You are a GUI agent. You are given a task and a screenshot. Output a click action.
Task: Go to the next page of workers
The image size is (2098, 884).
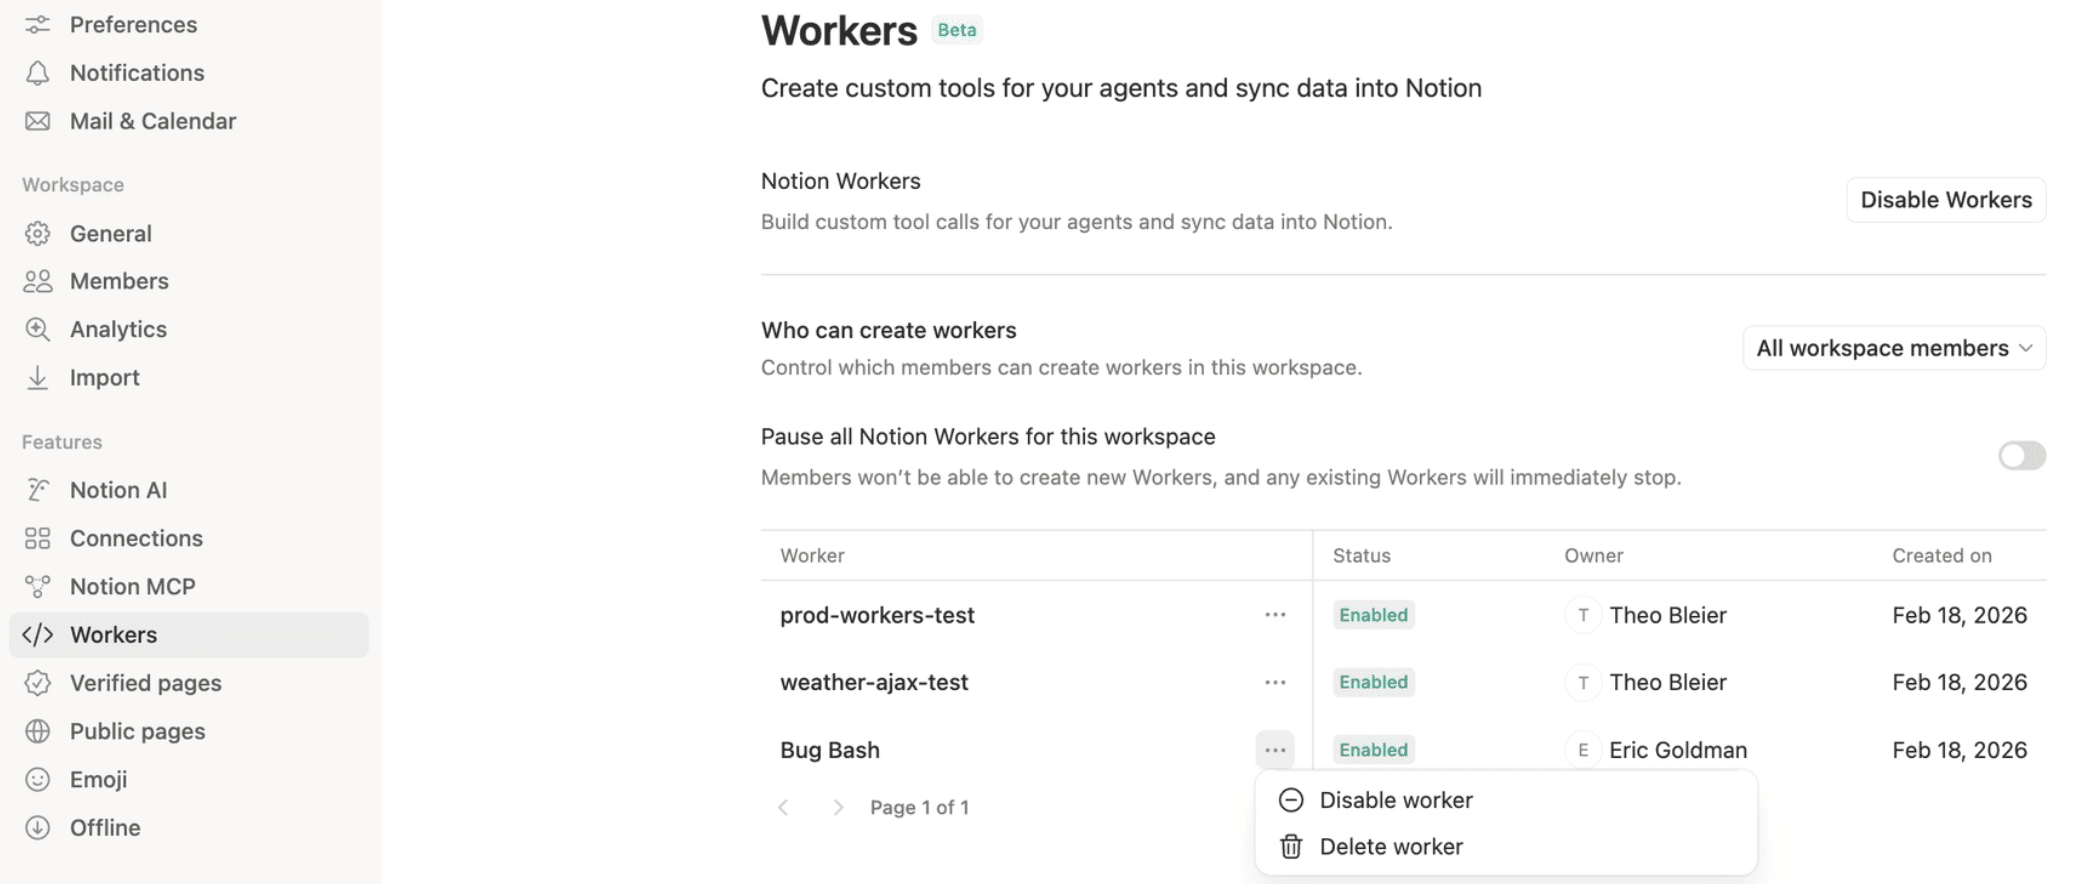click(838, 807)
